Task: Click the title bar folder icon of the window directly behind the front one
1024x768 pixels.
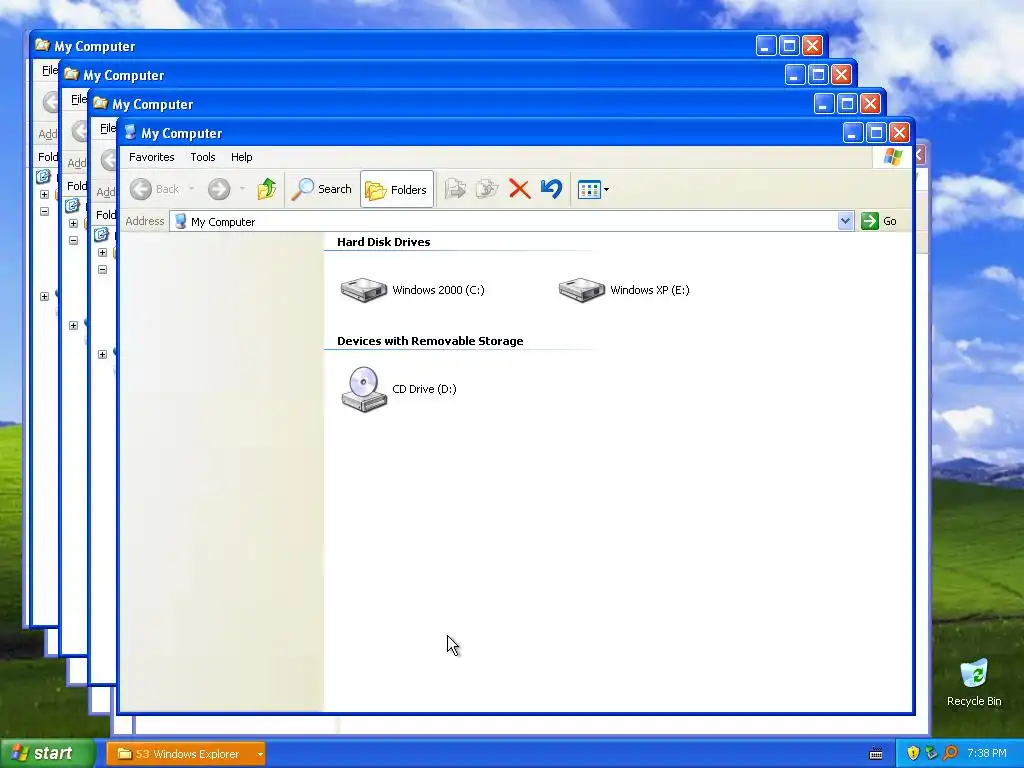Action: (x=100, y=103)
